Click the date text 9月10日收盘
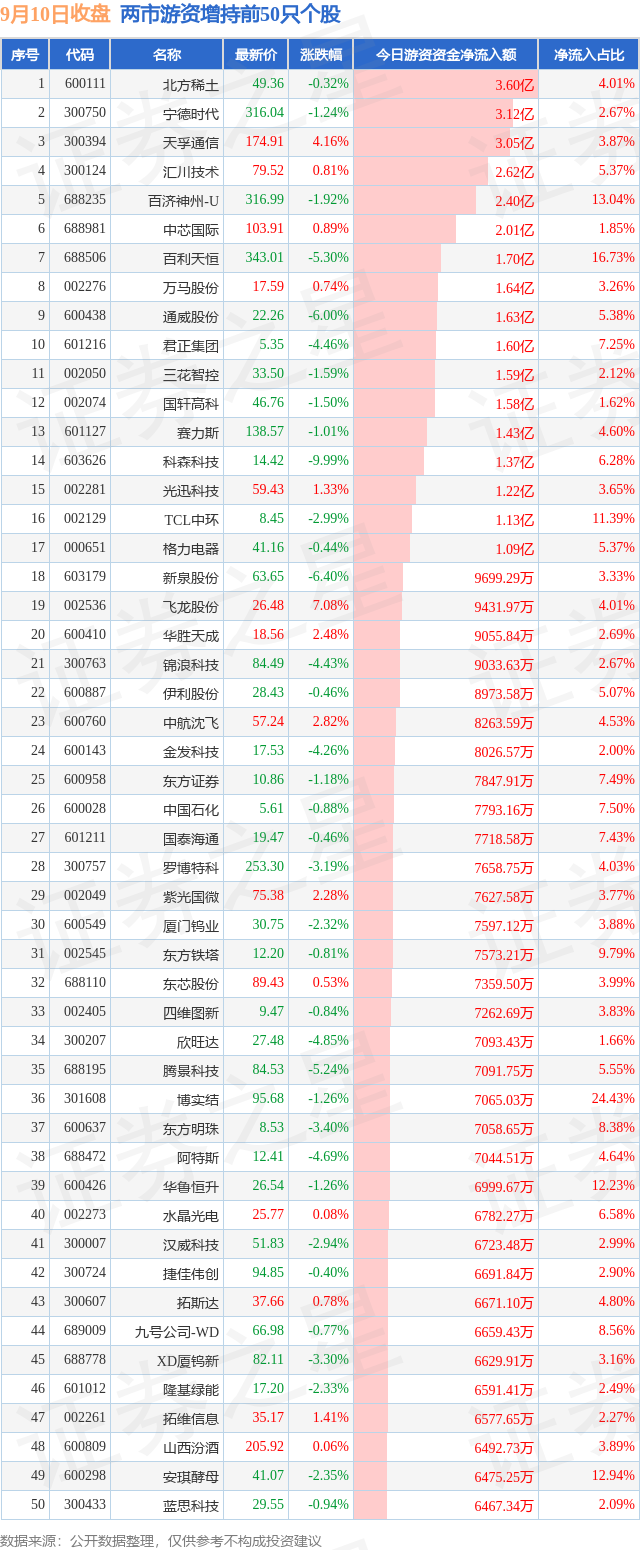Viewport: 640px width, 1550px height. click(55, 14)
